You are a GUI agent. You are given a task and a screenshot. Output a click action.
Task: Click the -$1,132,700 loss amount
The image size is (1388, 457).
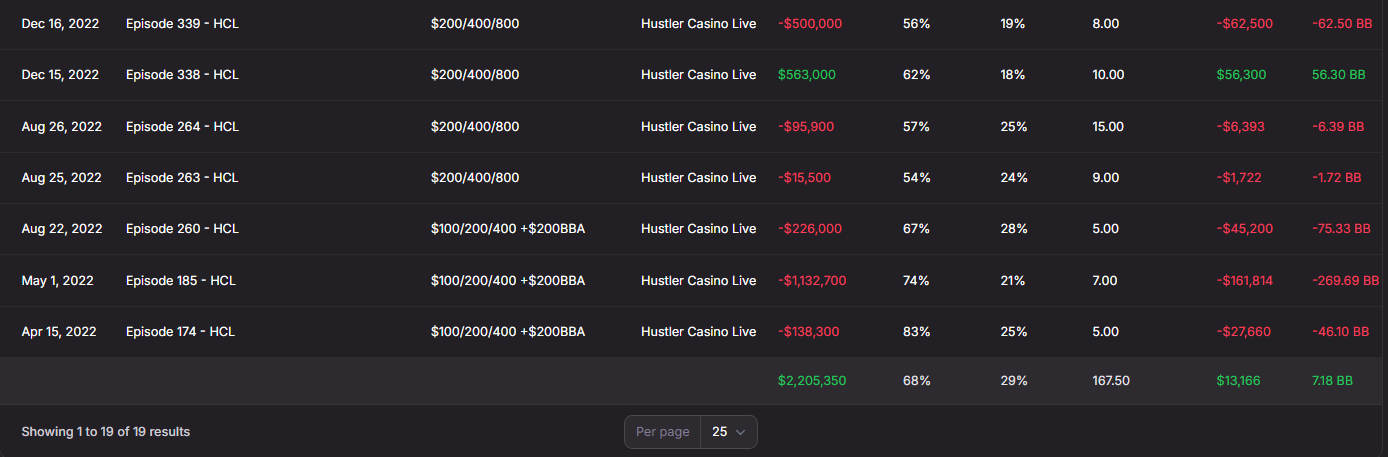(x=812, y=281)
